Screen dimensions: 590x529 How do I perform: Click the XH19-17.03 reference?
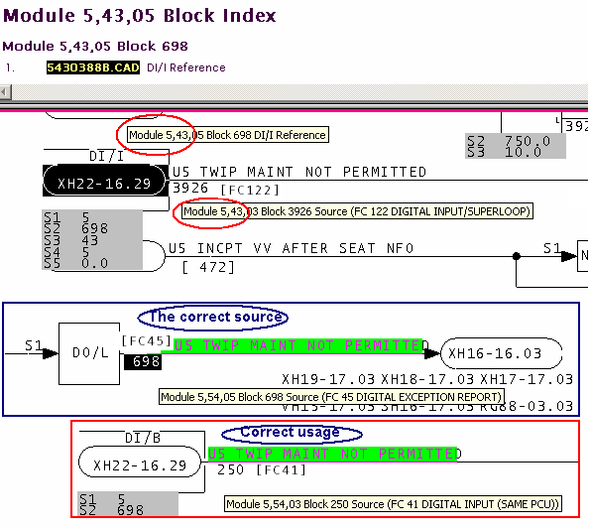[328, 379]
